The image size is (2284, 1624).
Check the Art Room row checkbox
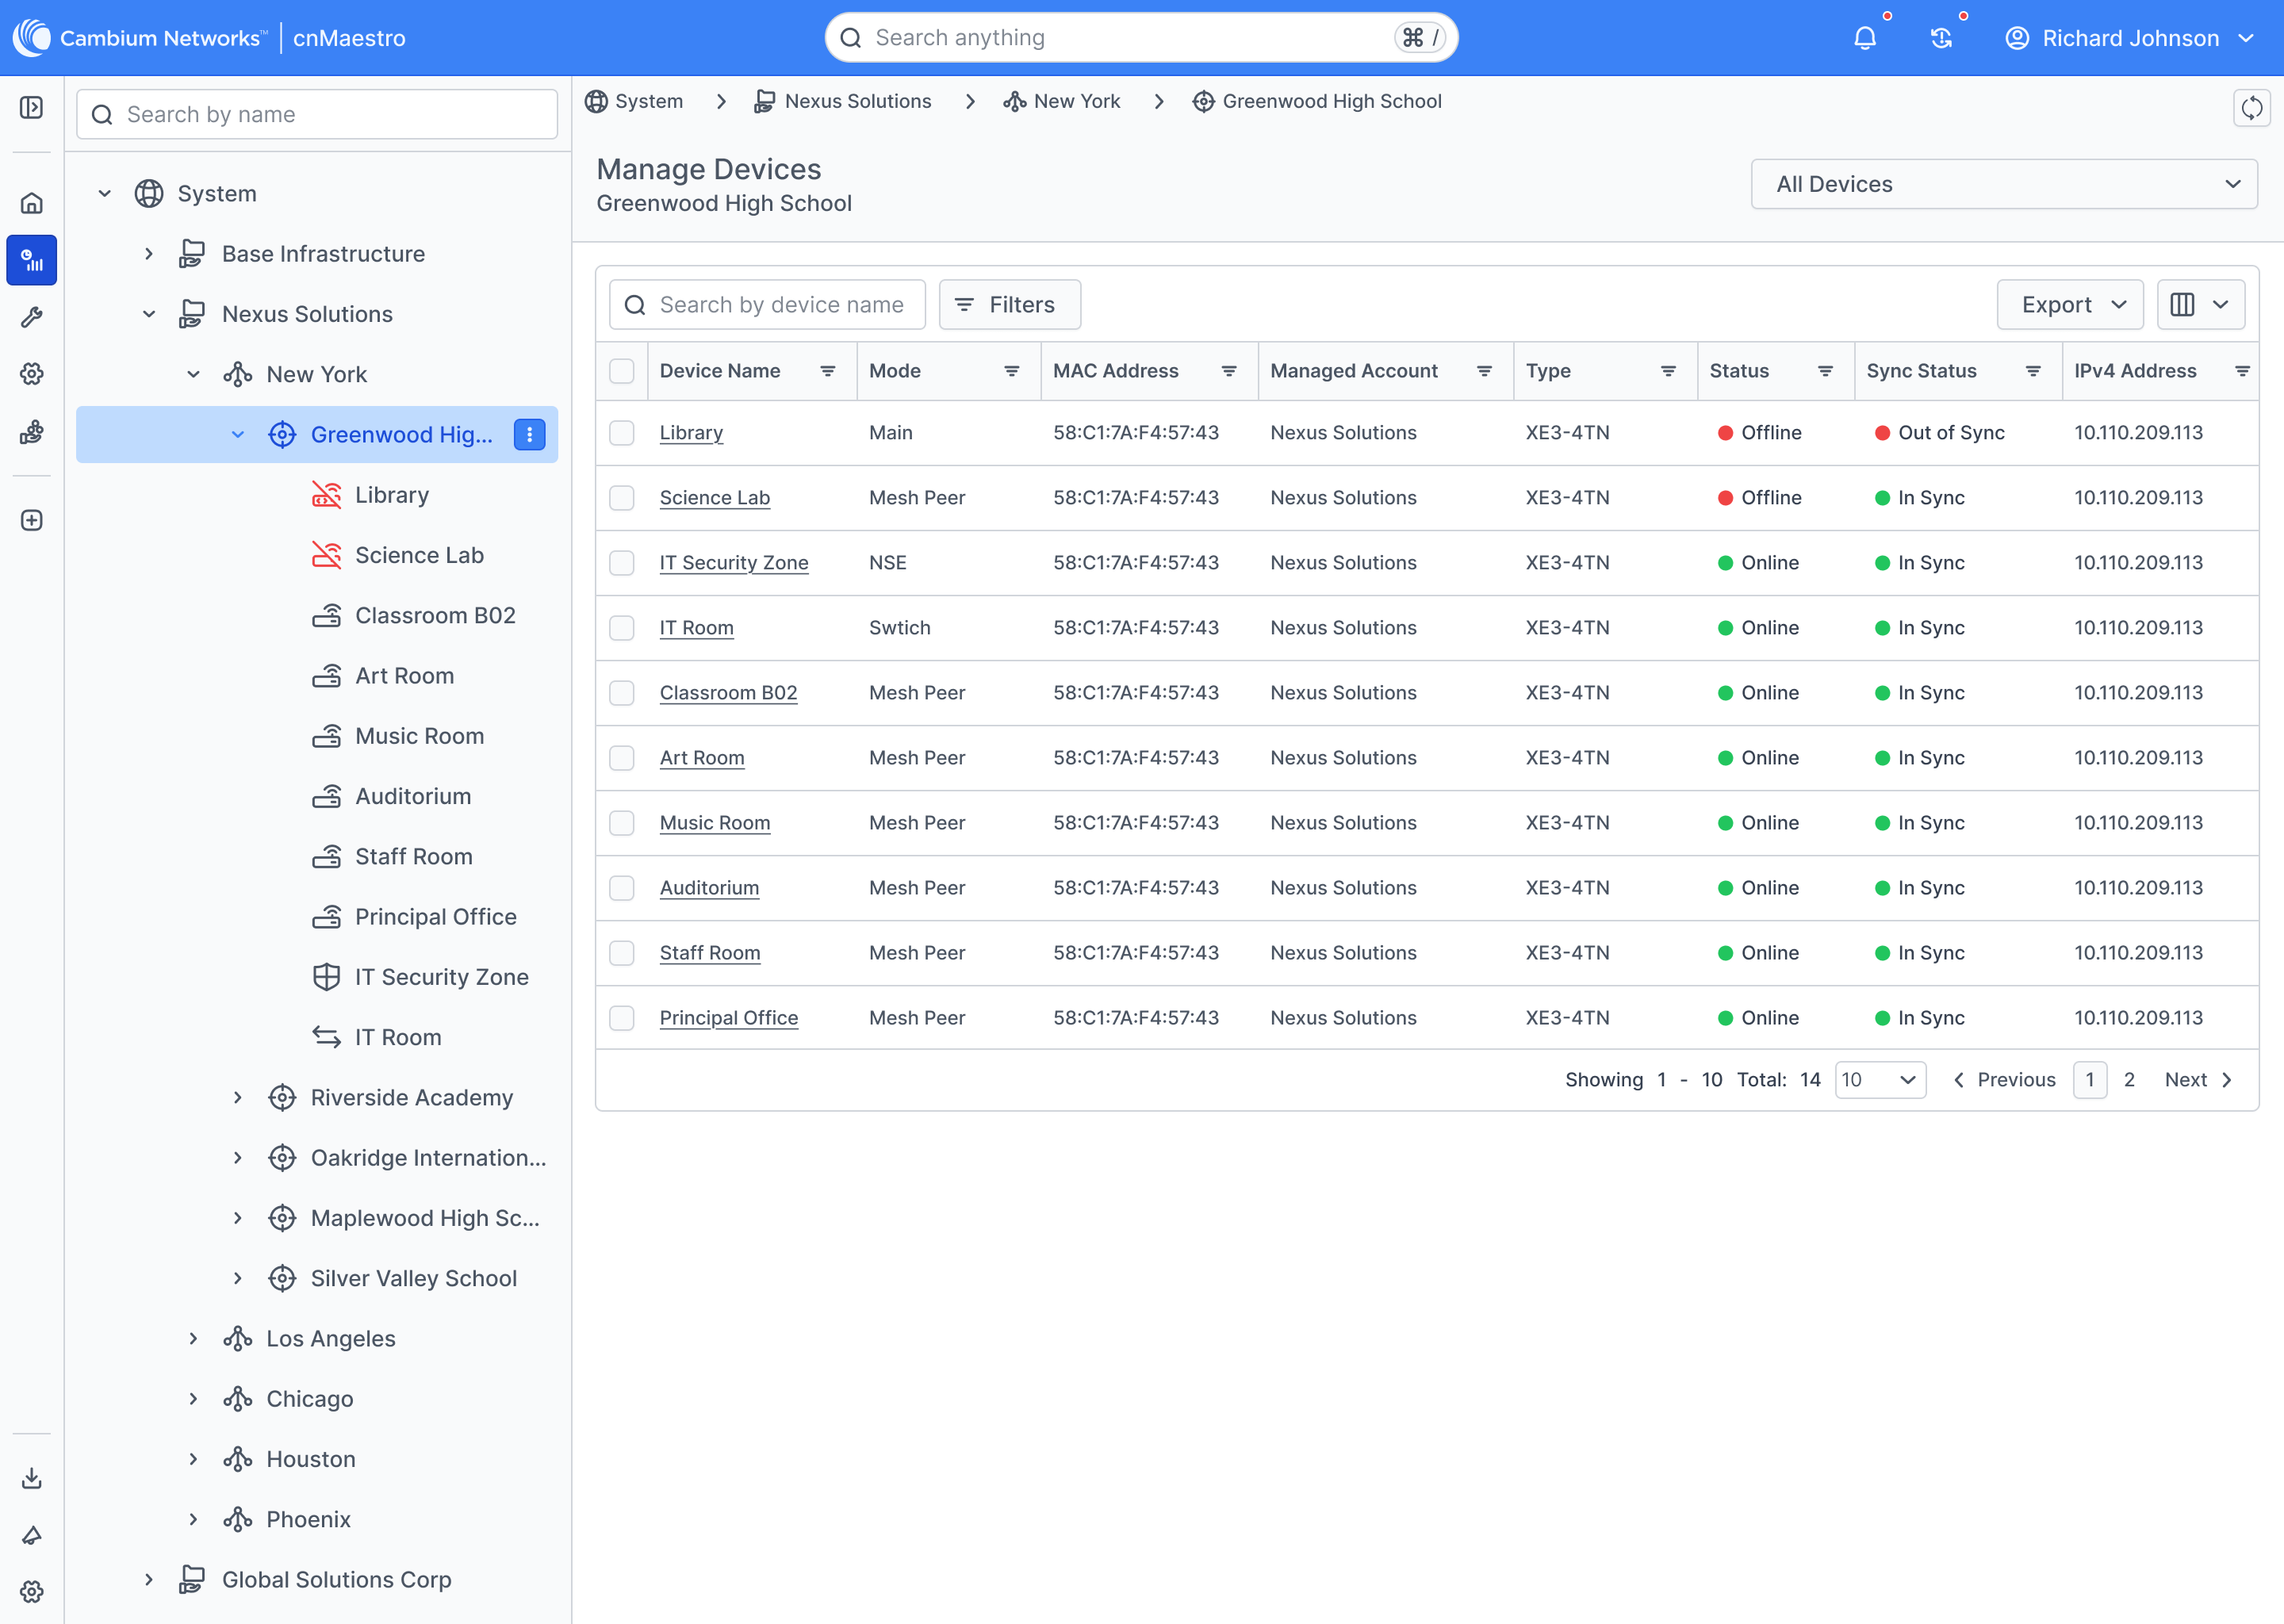coord(622,758)
